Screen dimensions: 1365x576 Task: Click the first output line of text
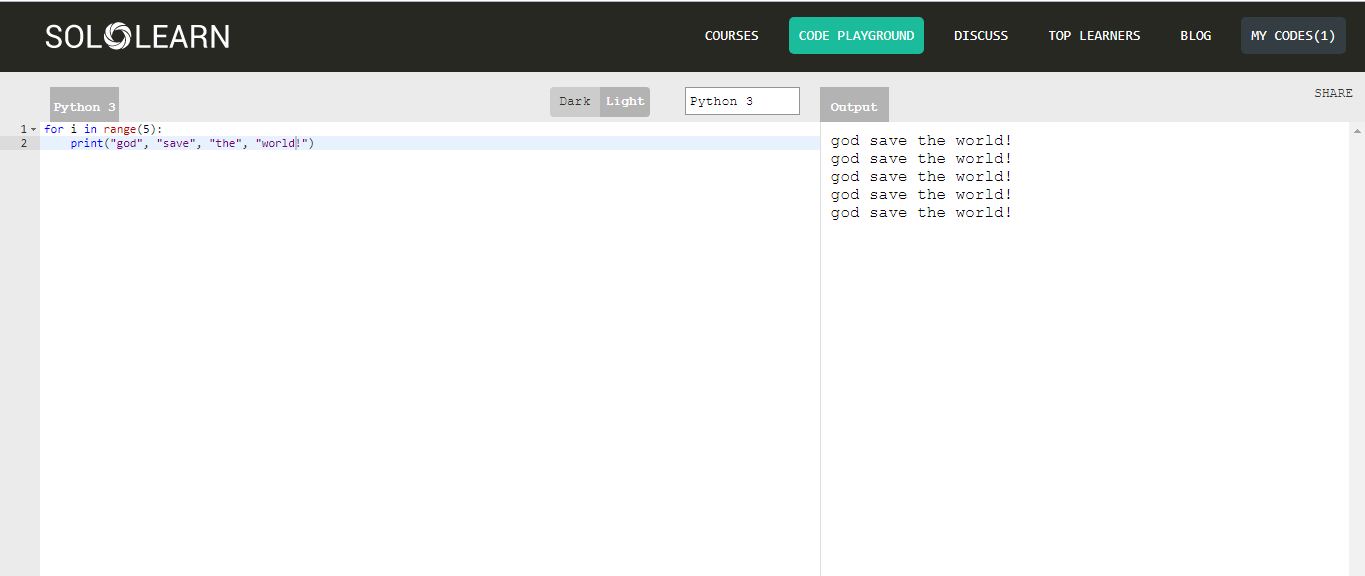(x=920, y=140)
